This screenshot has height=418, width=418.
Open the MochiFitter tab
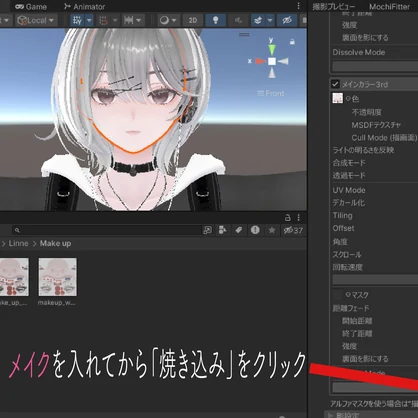click(x=389, y=7)
